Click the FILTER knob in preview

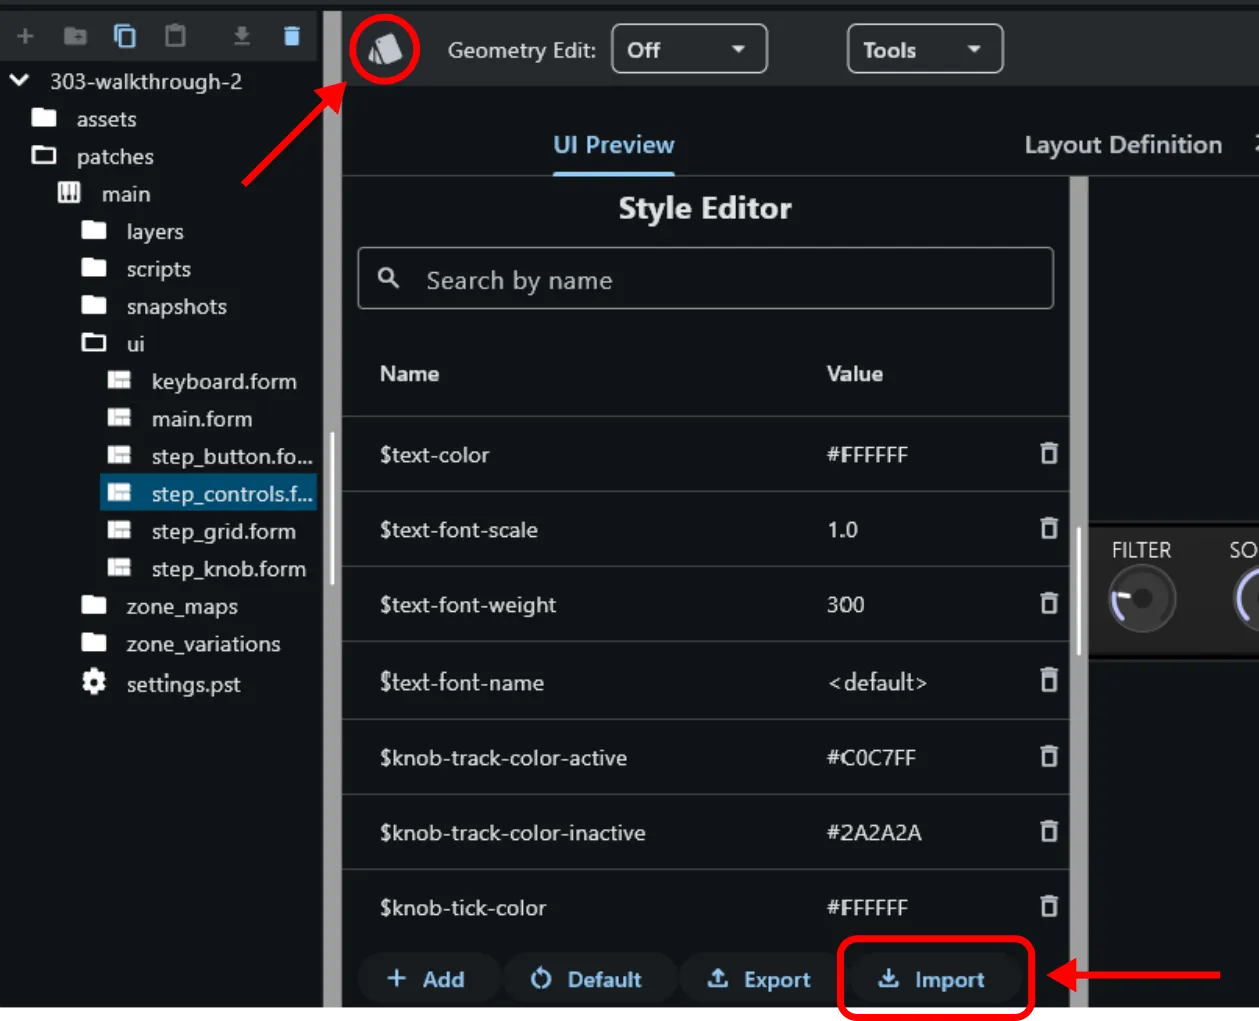click(x=1142, y=599)
